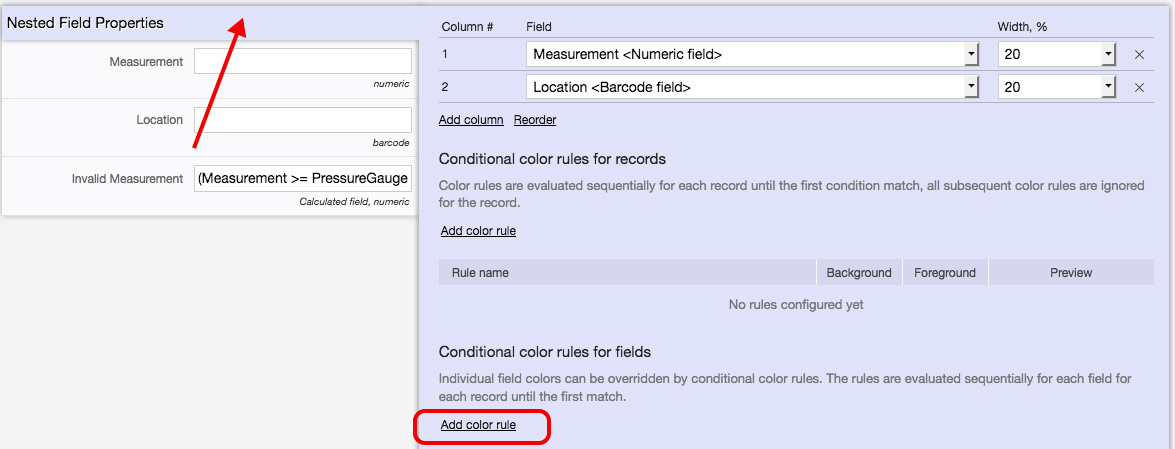Add color rule for records
Screen dimensions: 1175x449
[478, 231]
